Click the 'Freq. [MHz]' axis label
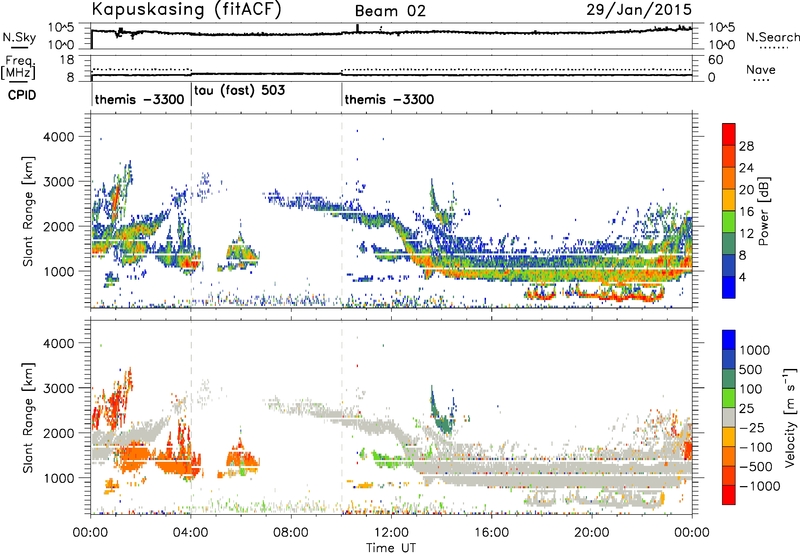Image resolution: width=800 pixels, height=554 pixels. 18,67
